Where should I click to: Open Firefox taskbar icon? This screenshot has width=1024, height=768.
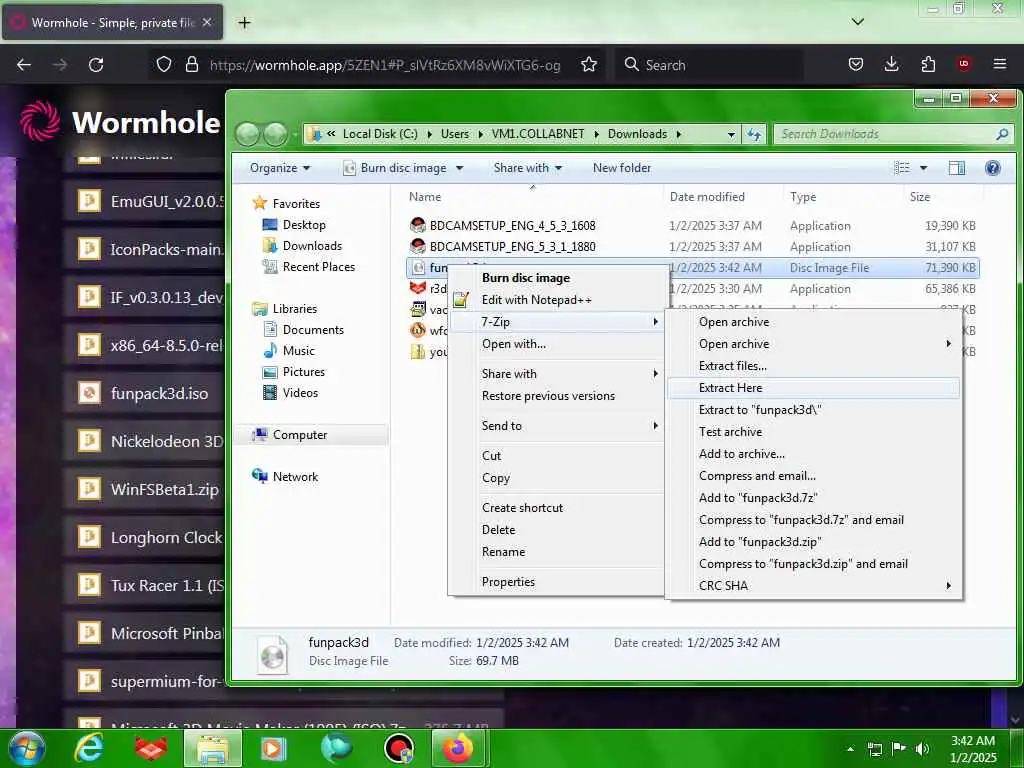click(458, 748)
